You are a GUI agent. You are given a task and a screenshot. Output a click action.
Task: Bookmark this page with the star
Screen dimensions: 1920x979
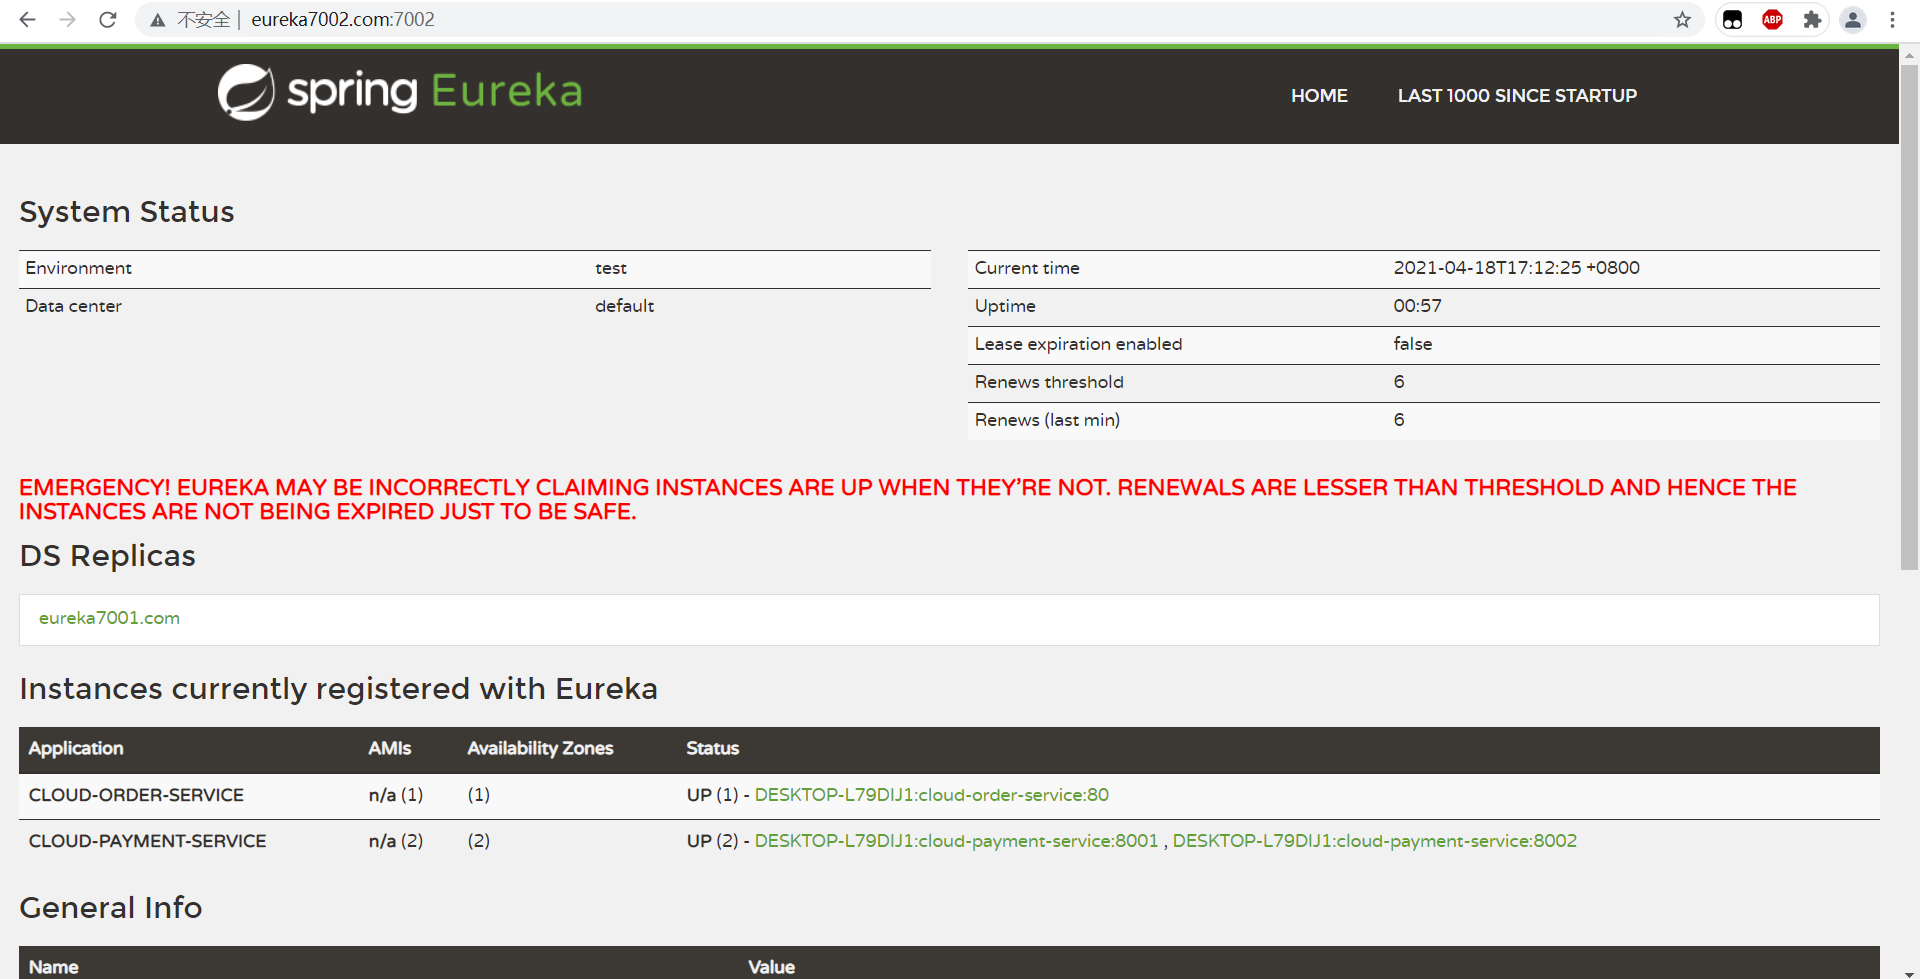[1682, 20]
